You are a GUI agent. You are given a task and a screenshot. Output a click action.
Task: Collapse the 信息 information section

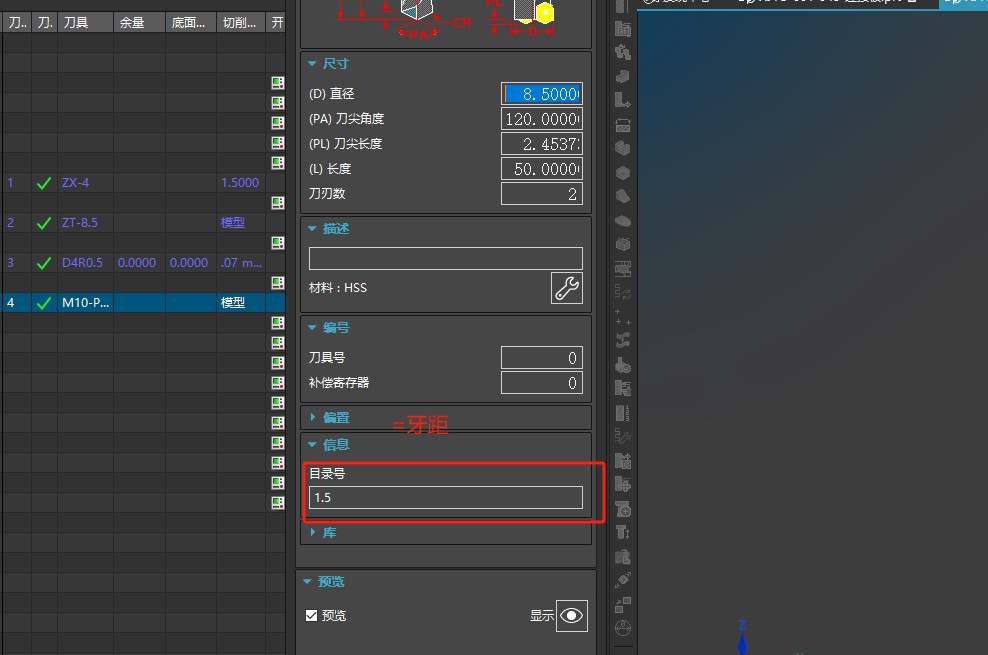tap(312, 445)
